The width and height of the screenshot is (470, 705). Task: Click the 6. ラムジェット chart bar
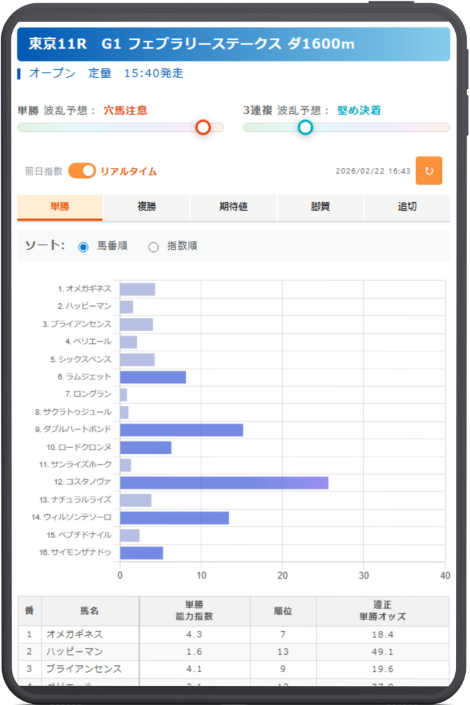(153, 377)
